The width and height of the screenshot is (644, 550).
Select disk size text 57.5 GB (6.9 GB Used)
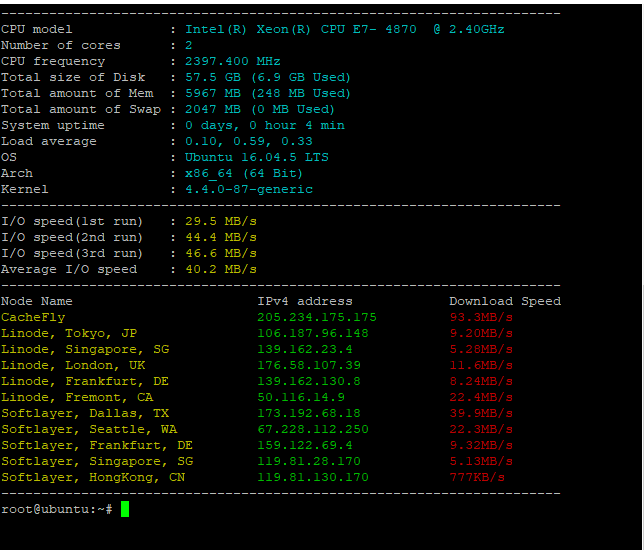pos(268,77)
